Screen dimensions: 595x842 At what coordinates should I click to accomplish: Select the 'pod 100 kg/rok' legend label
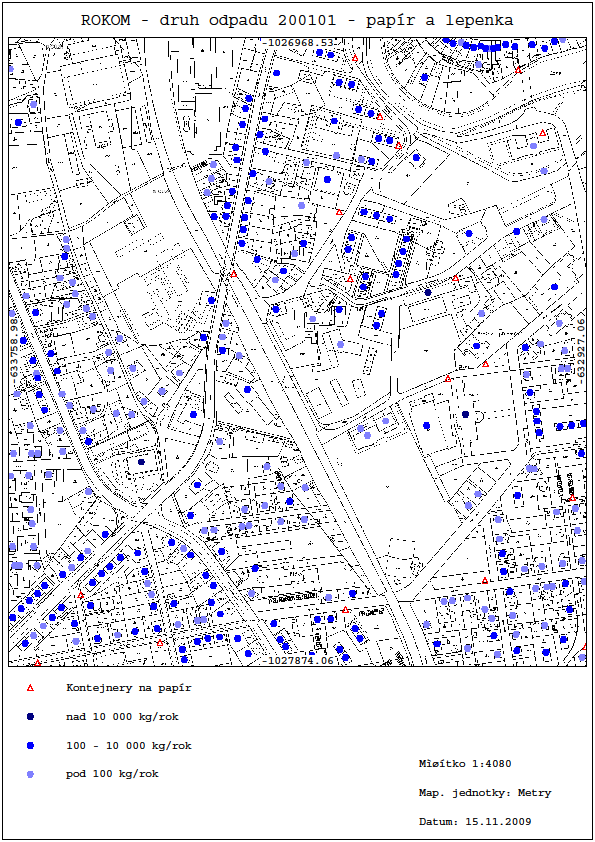click(x=112, y=774)
